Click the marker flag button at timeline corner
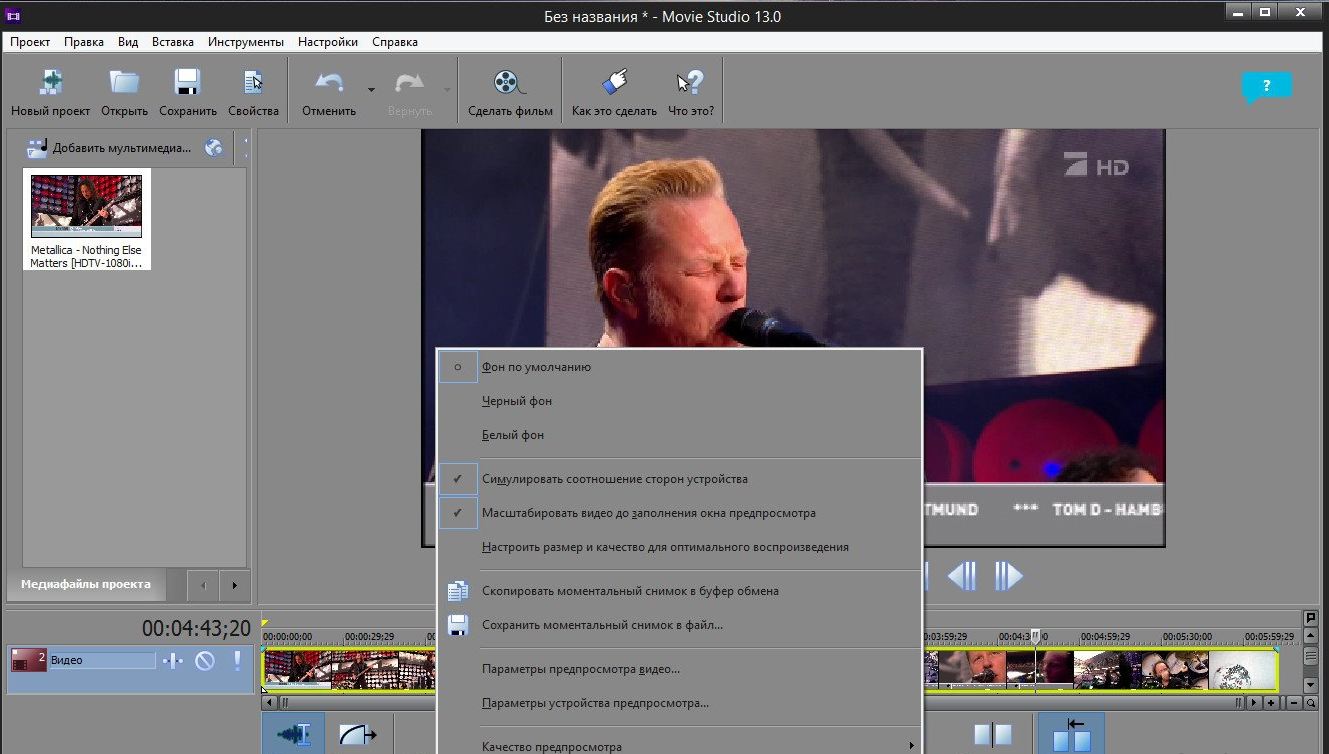The width and height of the screenshot is (1329, 754). coord(1311,618)
